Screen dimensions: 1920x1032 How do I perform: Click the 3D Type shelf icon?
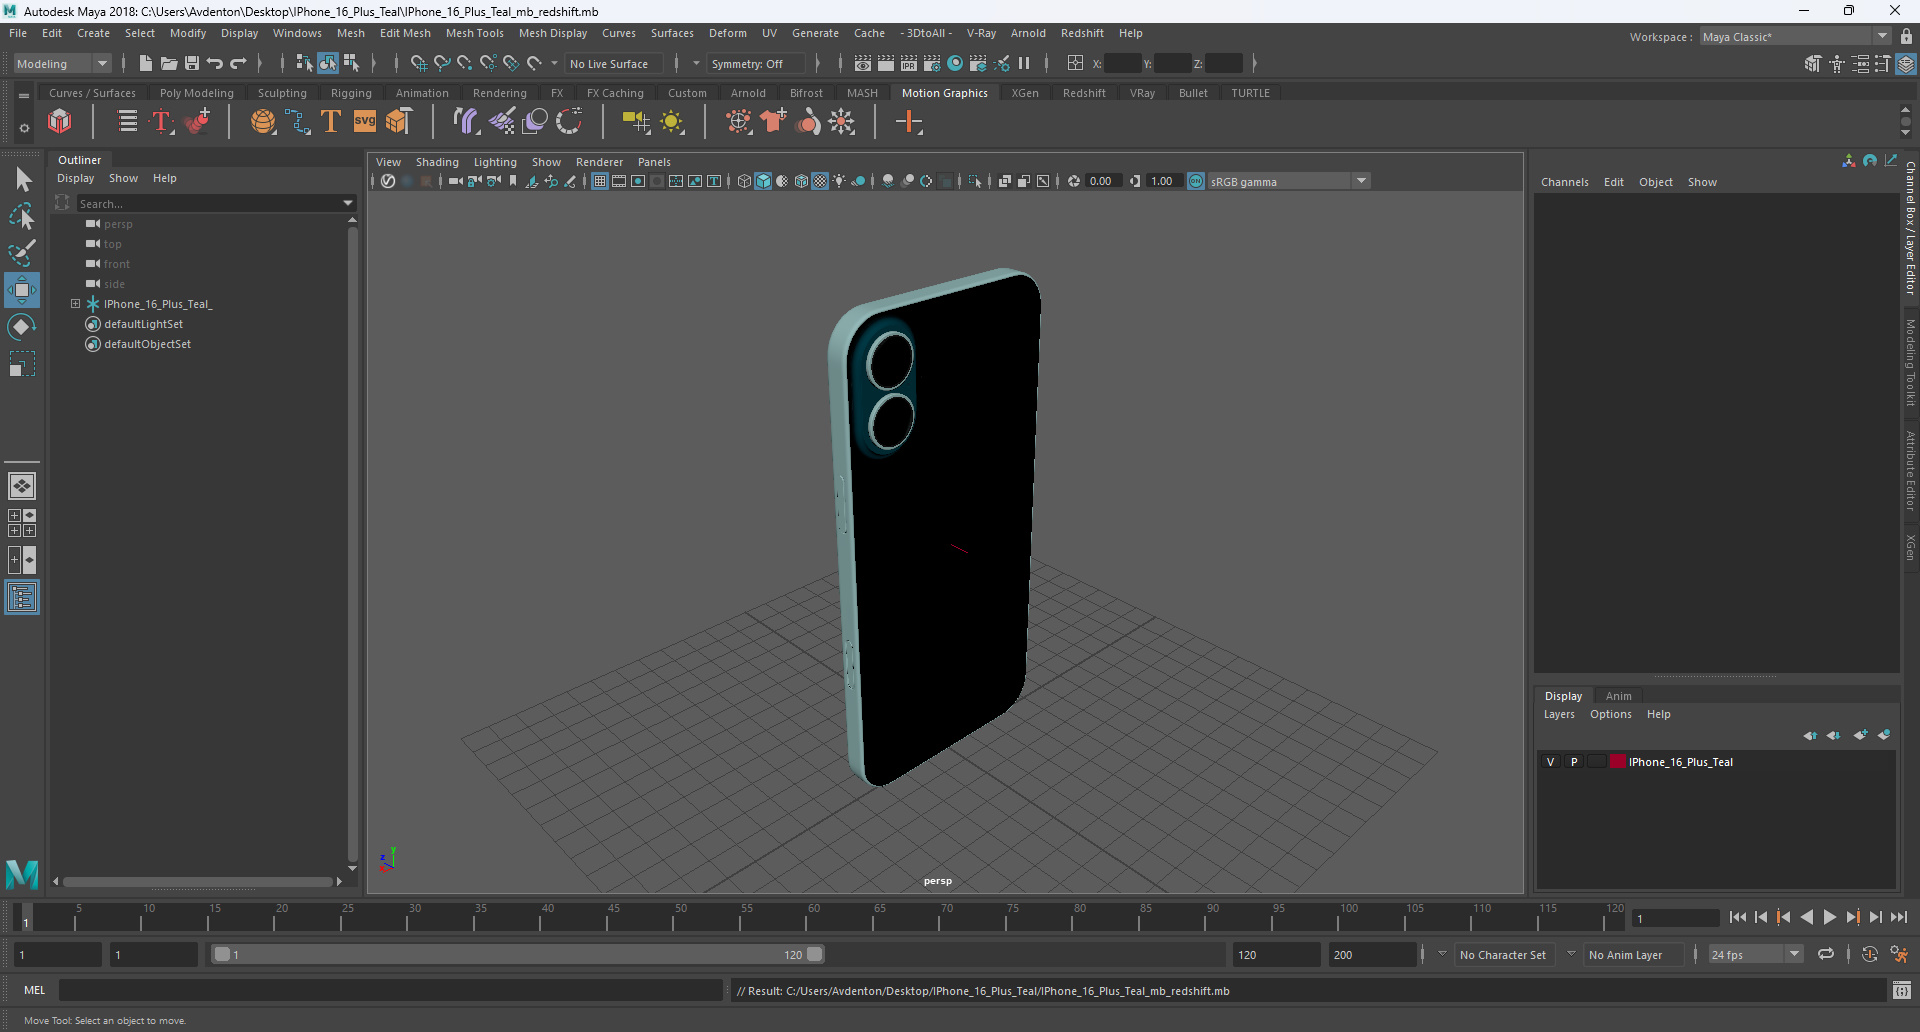tap(162, 122)
